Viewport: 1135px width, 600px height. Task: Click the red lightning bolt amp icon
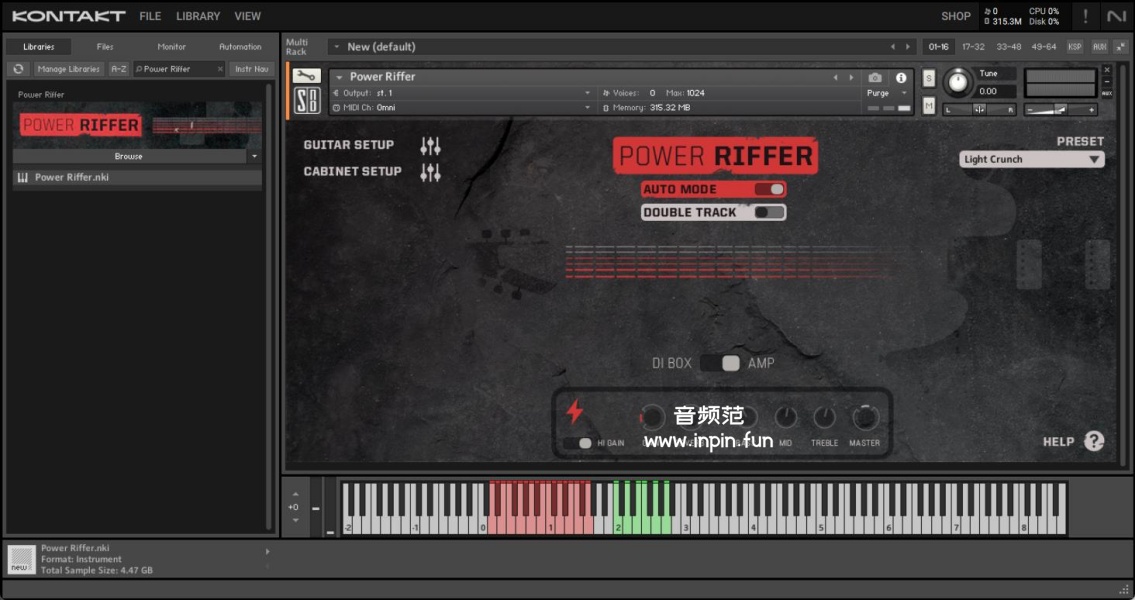point(574,412)
